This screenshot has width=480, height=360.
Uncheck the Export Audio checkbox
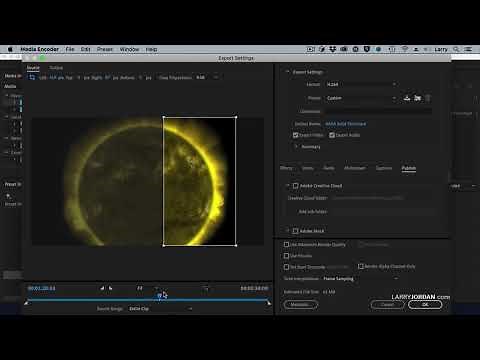click(332, 135)
